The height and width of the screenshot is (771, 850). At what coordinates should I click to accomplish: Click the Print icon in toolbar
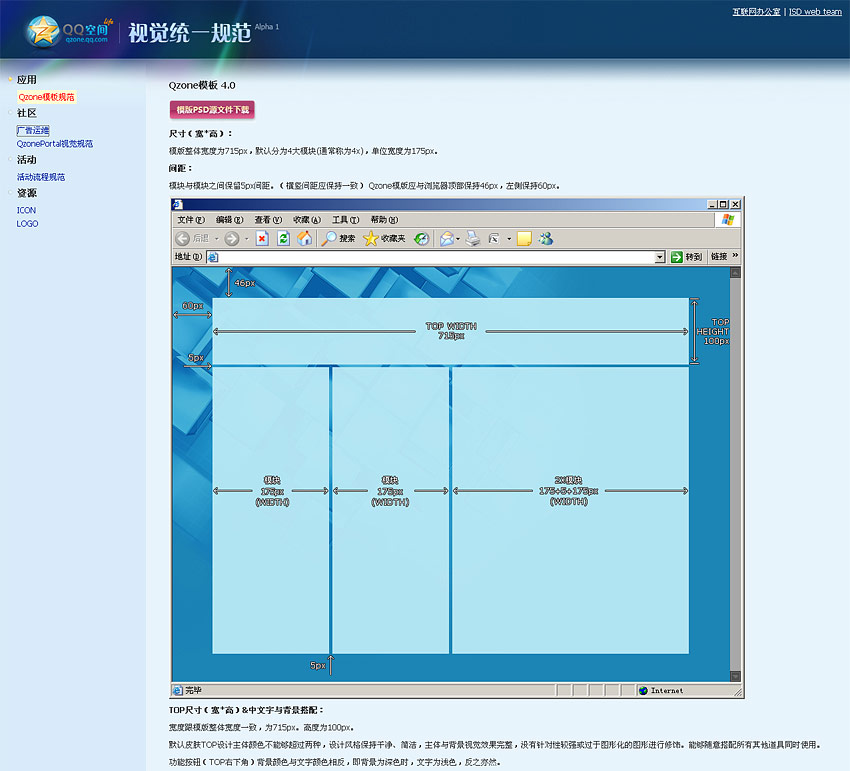pos(473,238)
